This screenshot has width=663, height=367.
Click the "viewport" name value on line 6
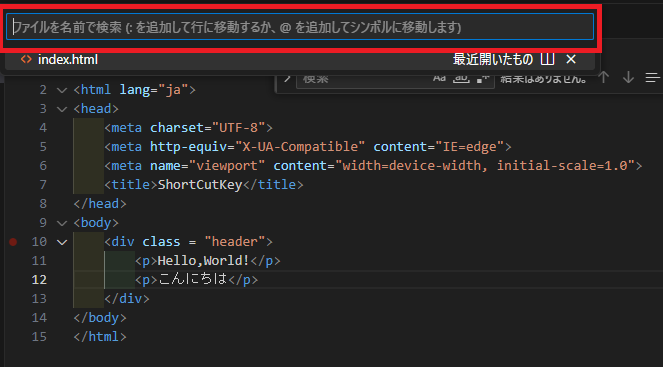click(x=227, y=166)
